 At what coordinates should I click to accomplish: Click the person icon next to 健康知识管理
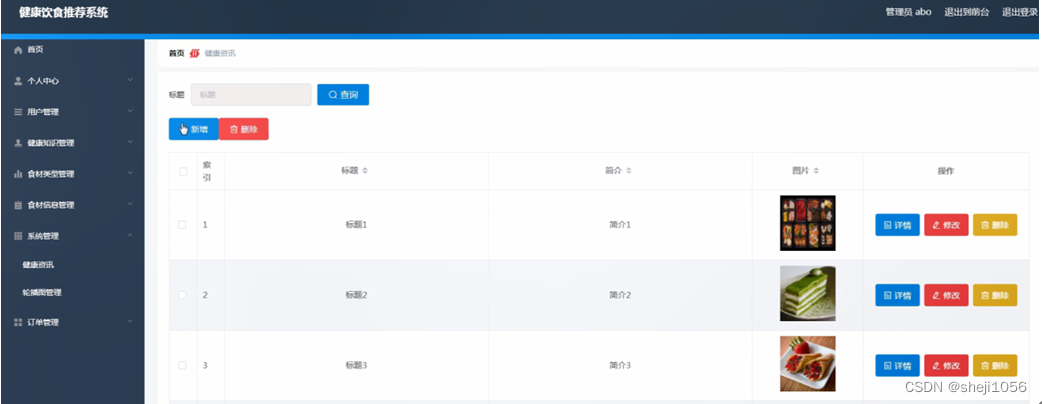pyautogui.click(x=18, y=143)
